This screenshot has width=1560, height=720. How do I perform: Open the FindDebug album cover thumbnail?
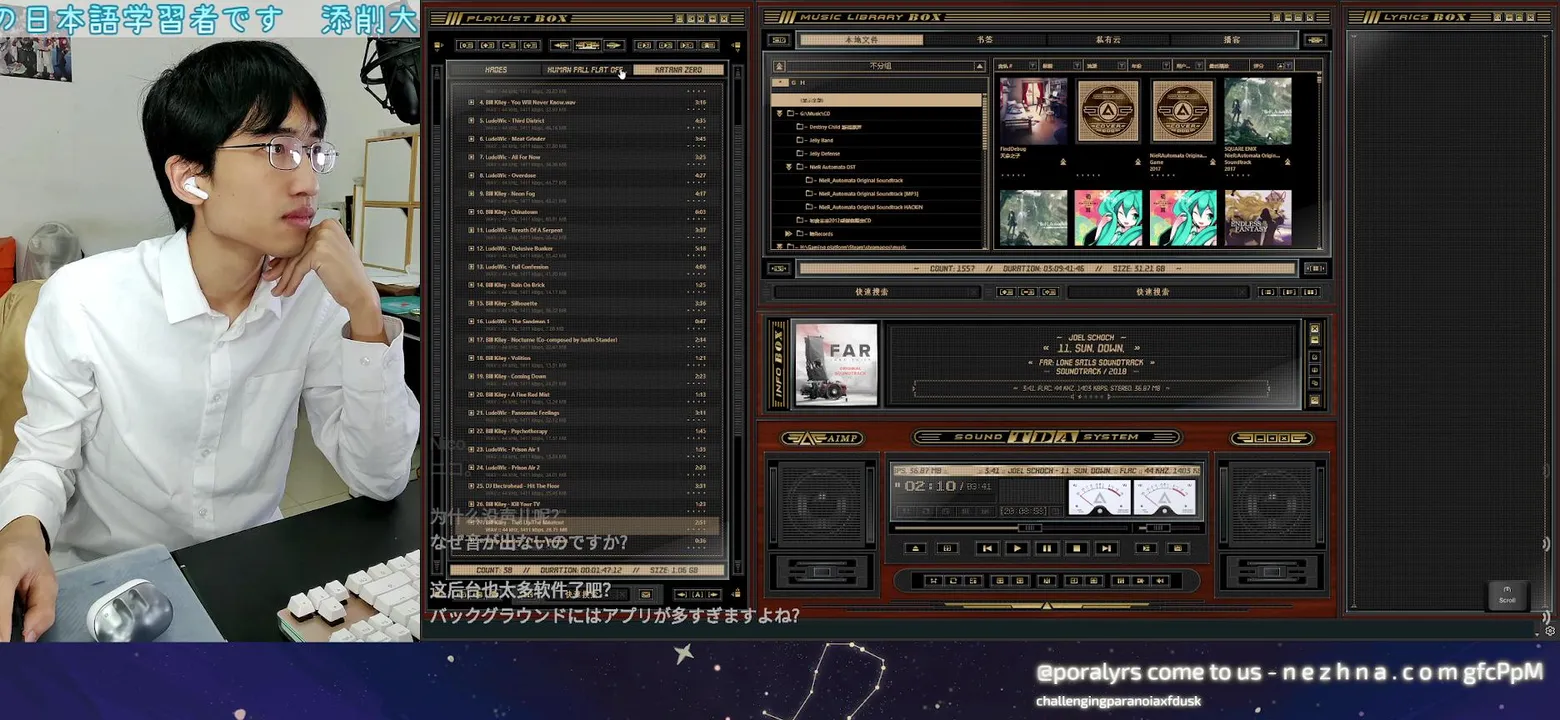(x=1033, y=110)
